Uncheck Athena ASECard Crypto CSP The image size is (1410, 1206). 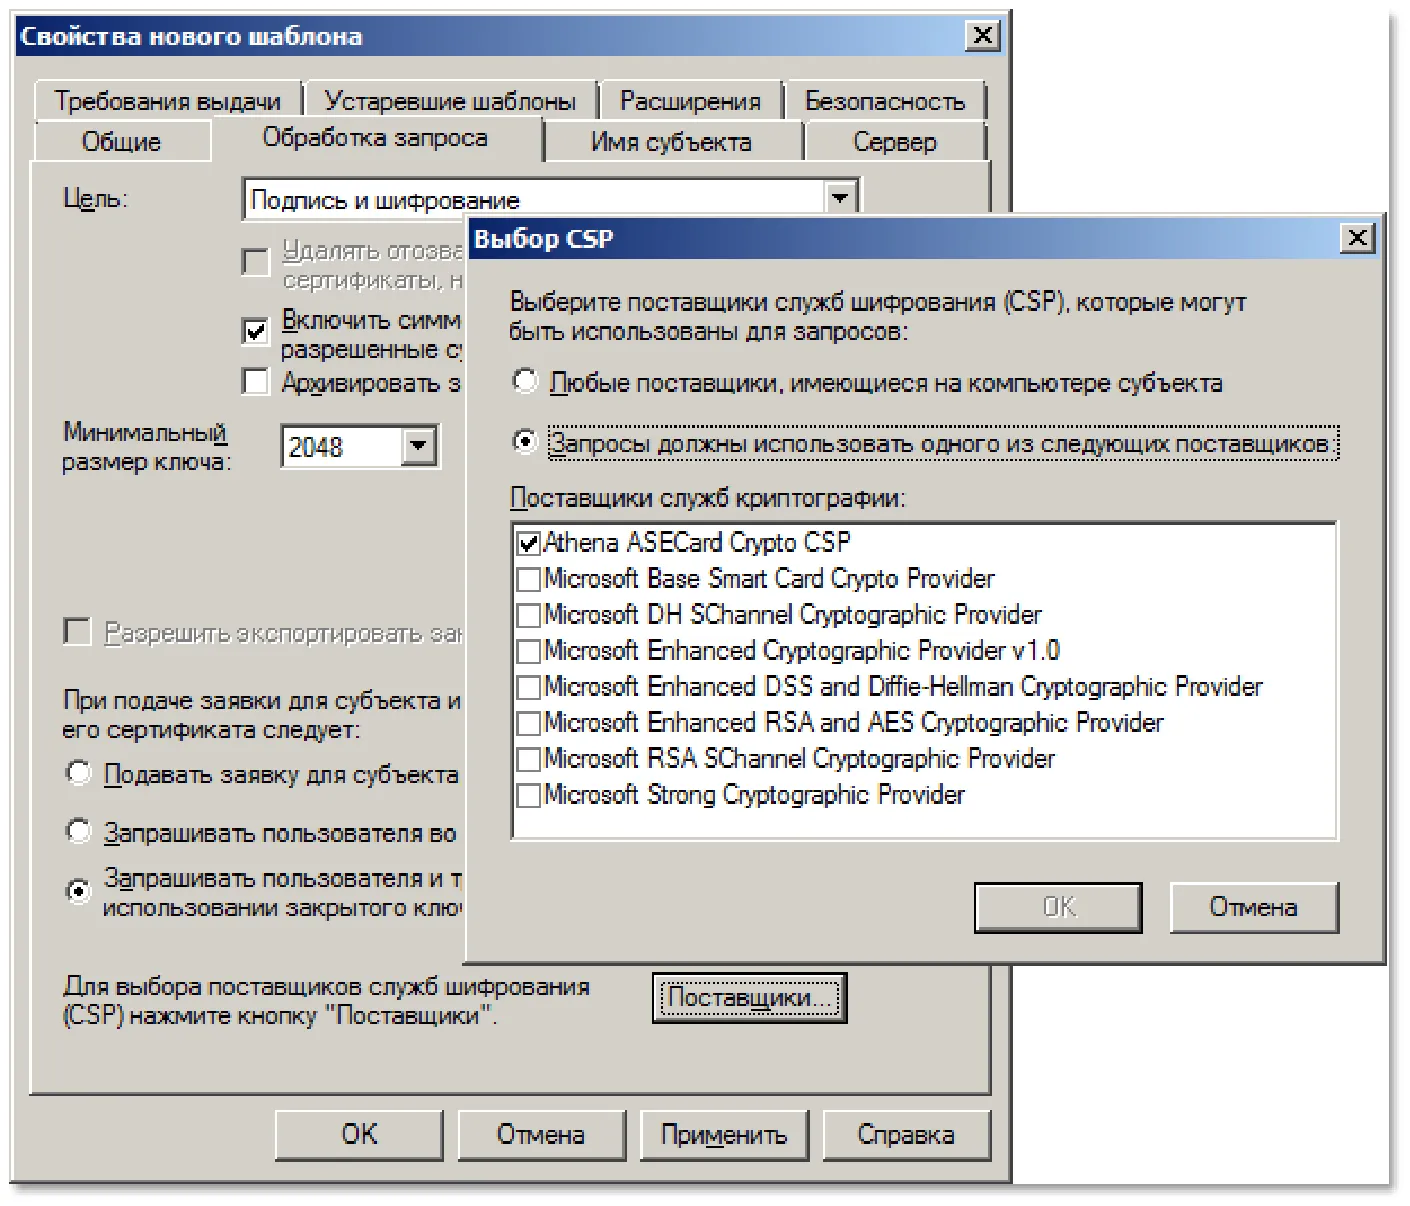click(x=528, y=543)
